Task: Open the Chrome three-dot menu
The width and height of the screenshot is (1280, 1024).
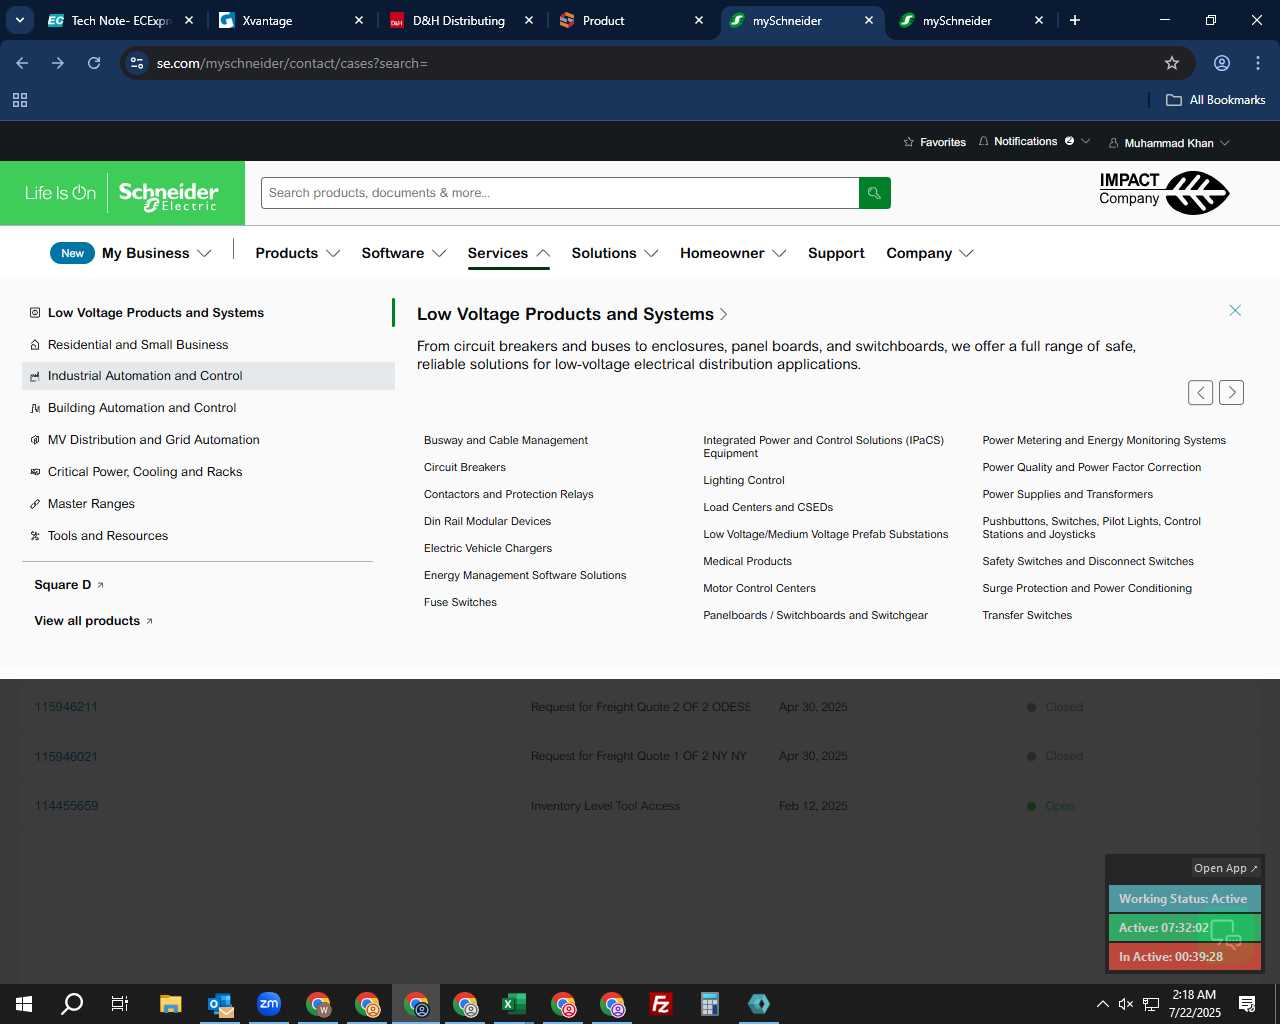Action: [1258, 63]
